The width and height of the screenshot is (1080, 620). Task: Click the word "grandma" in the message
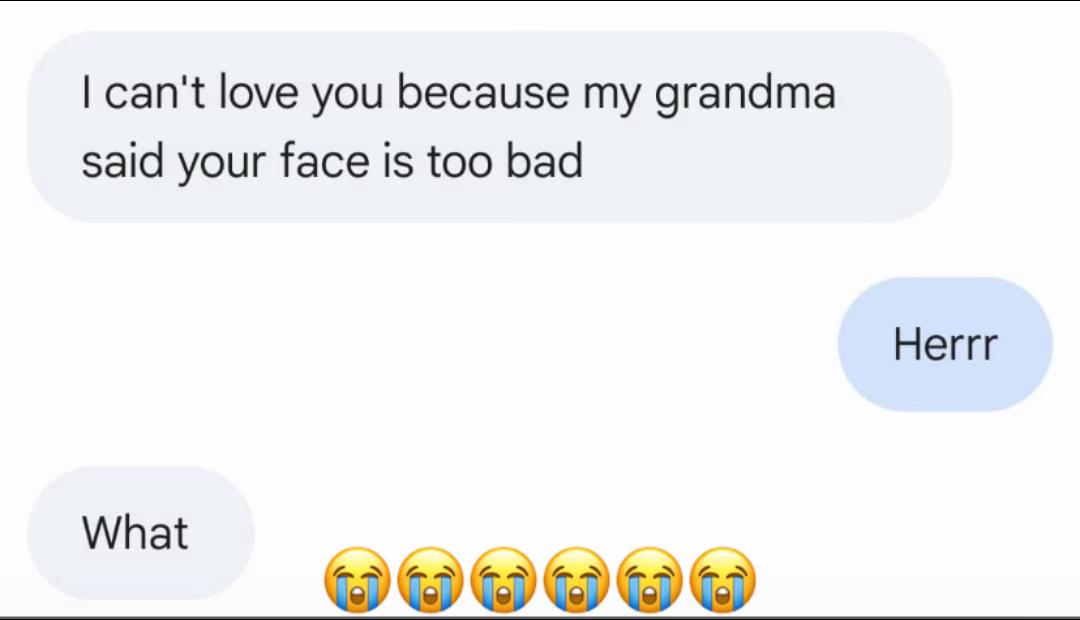[x=745, y=95]
